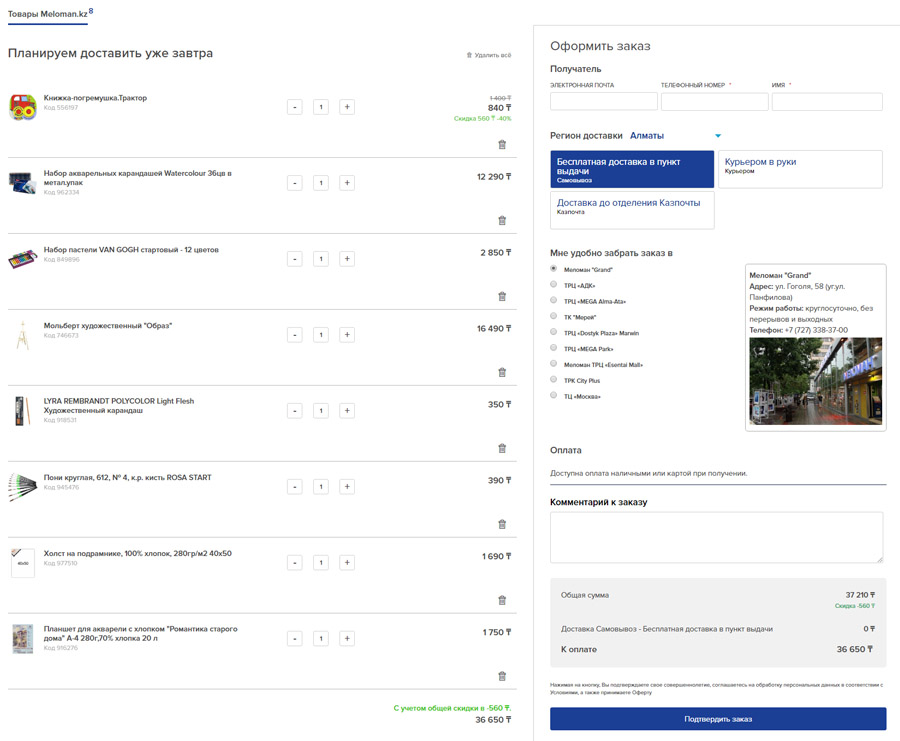Click Удалить всё to clear the cart
Image resolution: width=900 pixels, height=741 pixels.
click(x=488, y=55)
